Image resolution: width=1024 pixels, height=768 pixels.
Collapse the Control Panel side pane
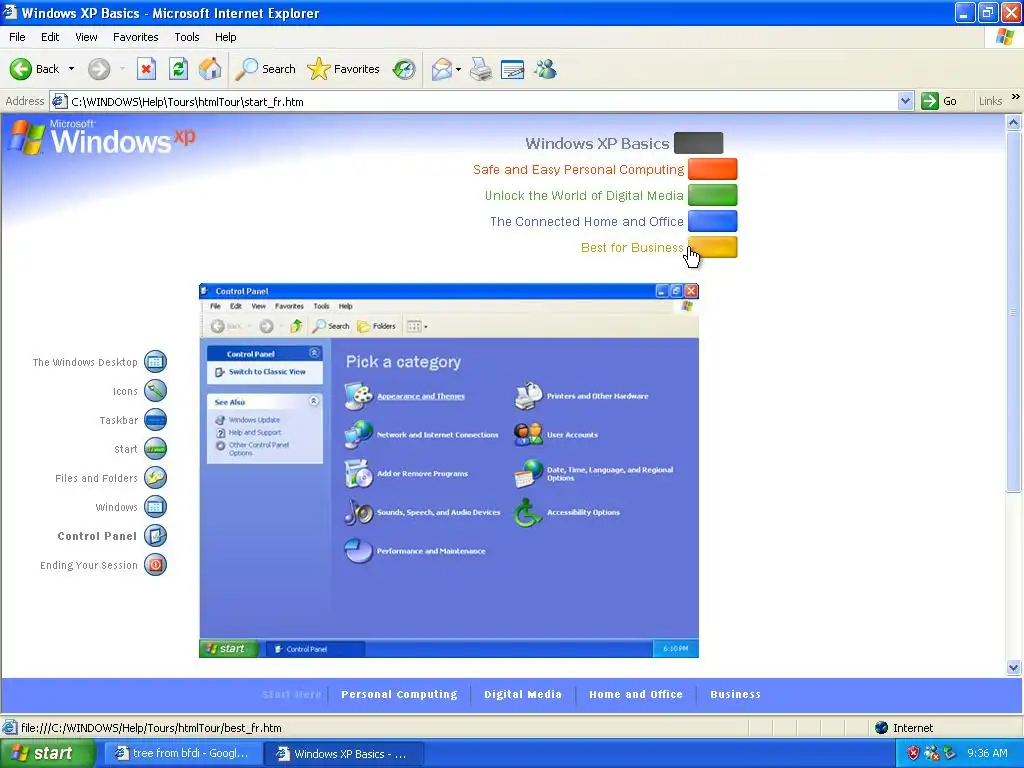[x=314, y=353]
